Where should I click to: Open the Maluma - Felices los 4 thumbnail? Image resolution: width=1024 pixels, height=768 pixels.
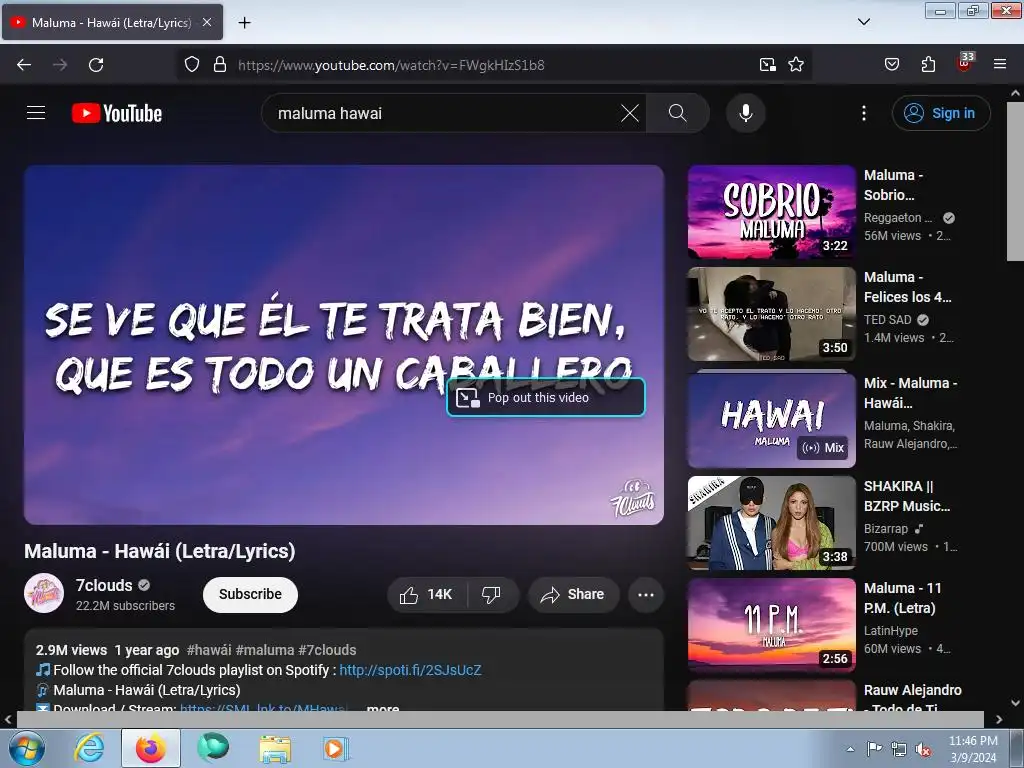point(771,313)
